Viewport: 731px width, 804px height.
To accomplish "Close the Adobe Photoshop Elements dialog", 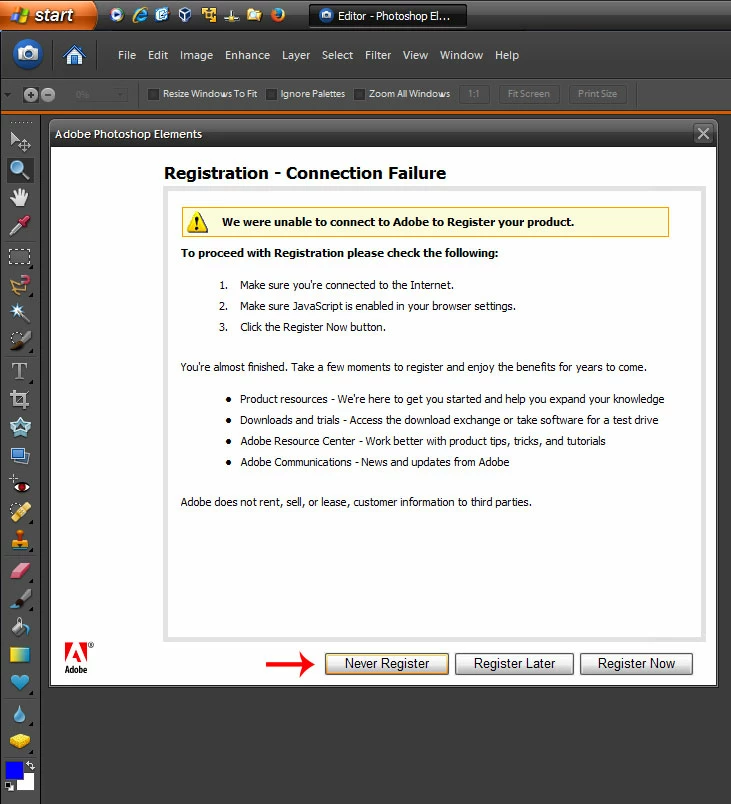I will pyautogui.click(x=703, y=134).
